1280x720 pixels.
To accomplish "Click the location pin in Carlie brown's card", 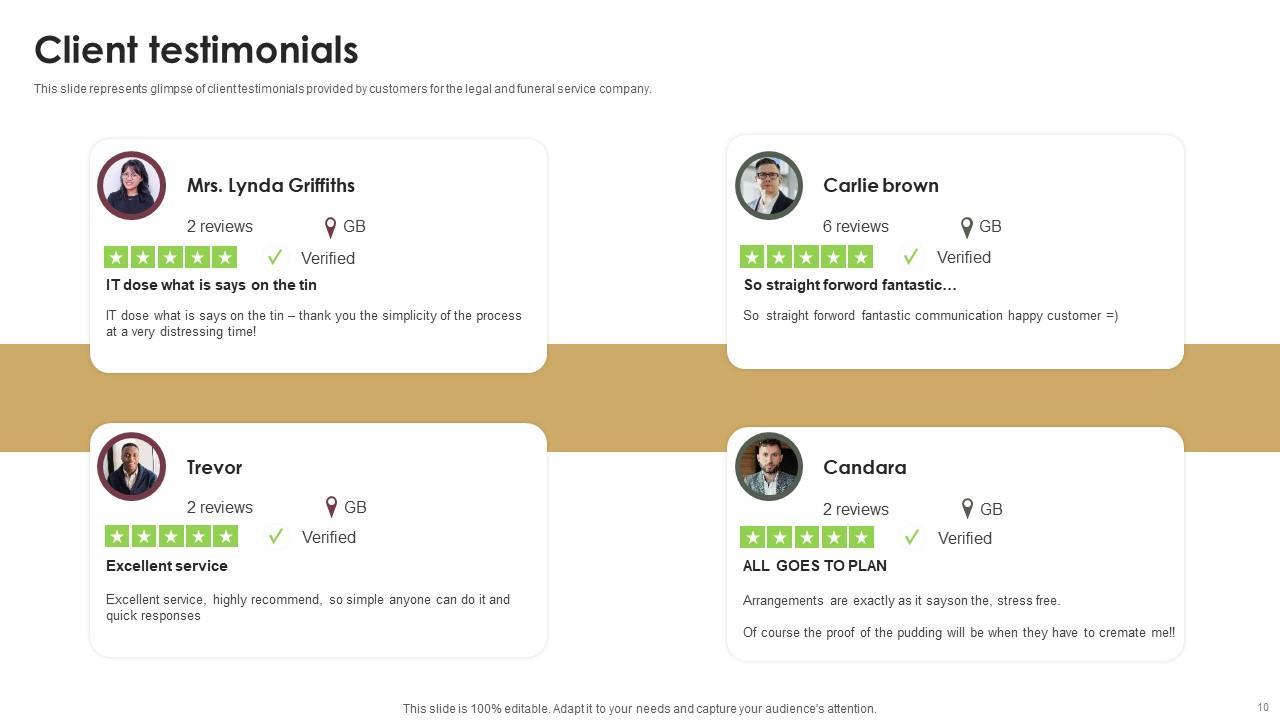I will (x=967, y=227).
